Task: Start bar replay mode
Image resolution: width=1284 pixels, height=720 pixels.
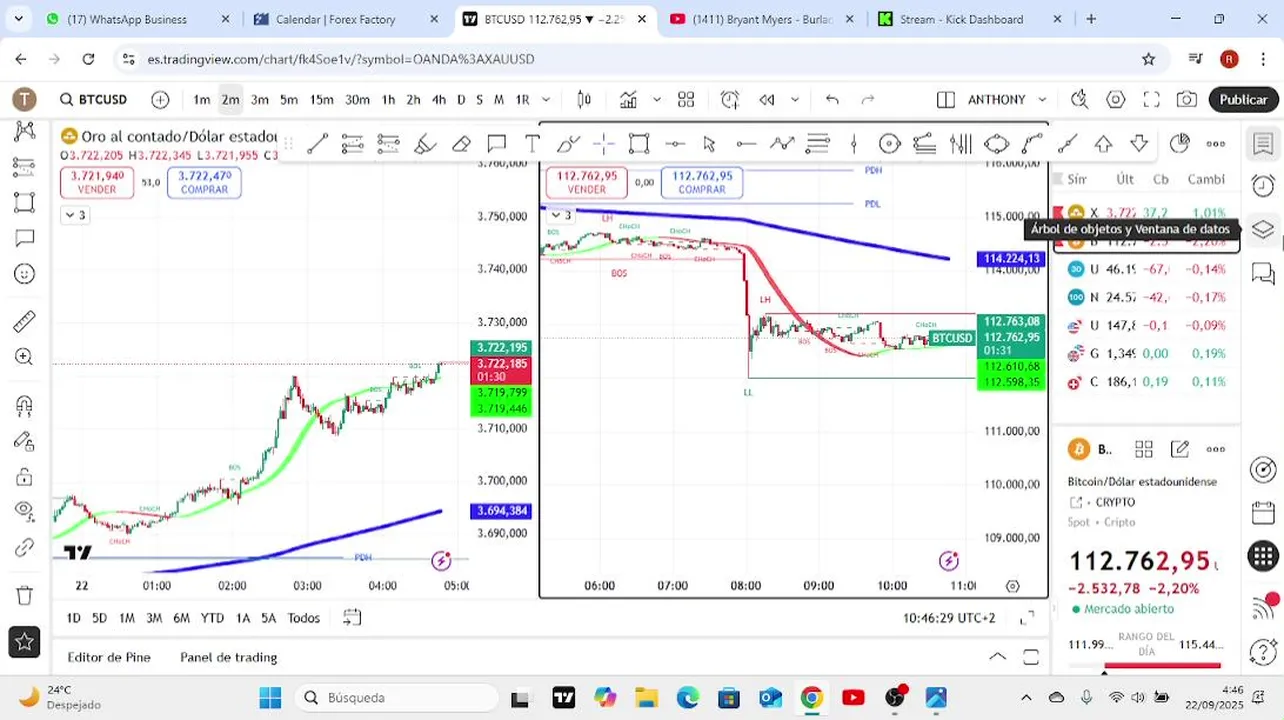Action: point(767,99)
